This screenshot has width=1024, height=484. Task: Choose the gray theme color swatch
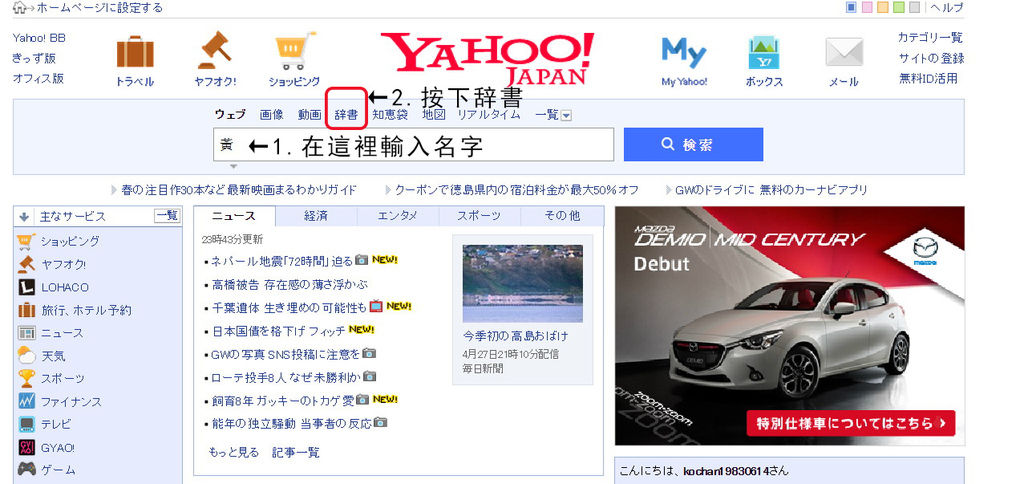(x=914, y=7)
